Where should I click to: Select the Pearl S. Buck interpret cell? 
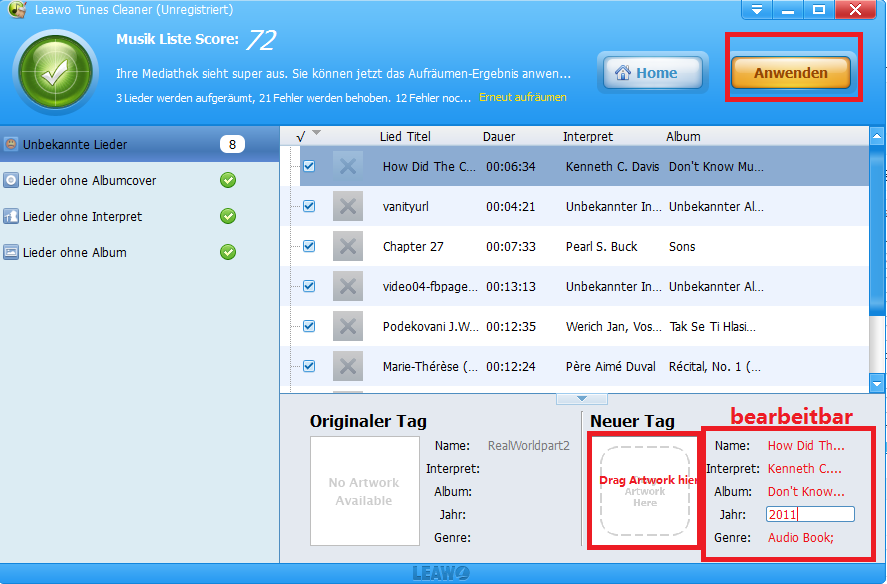(x=601, y=247)
